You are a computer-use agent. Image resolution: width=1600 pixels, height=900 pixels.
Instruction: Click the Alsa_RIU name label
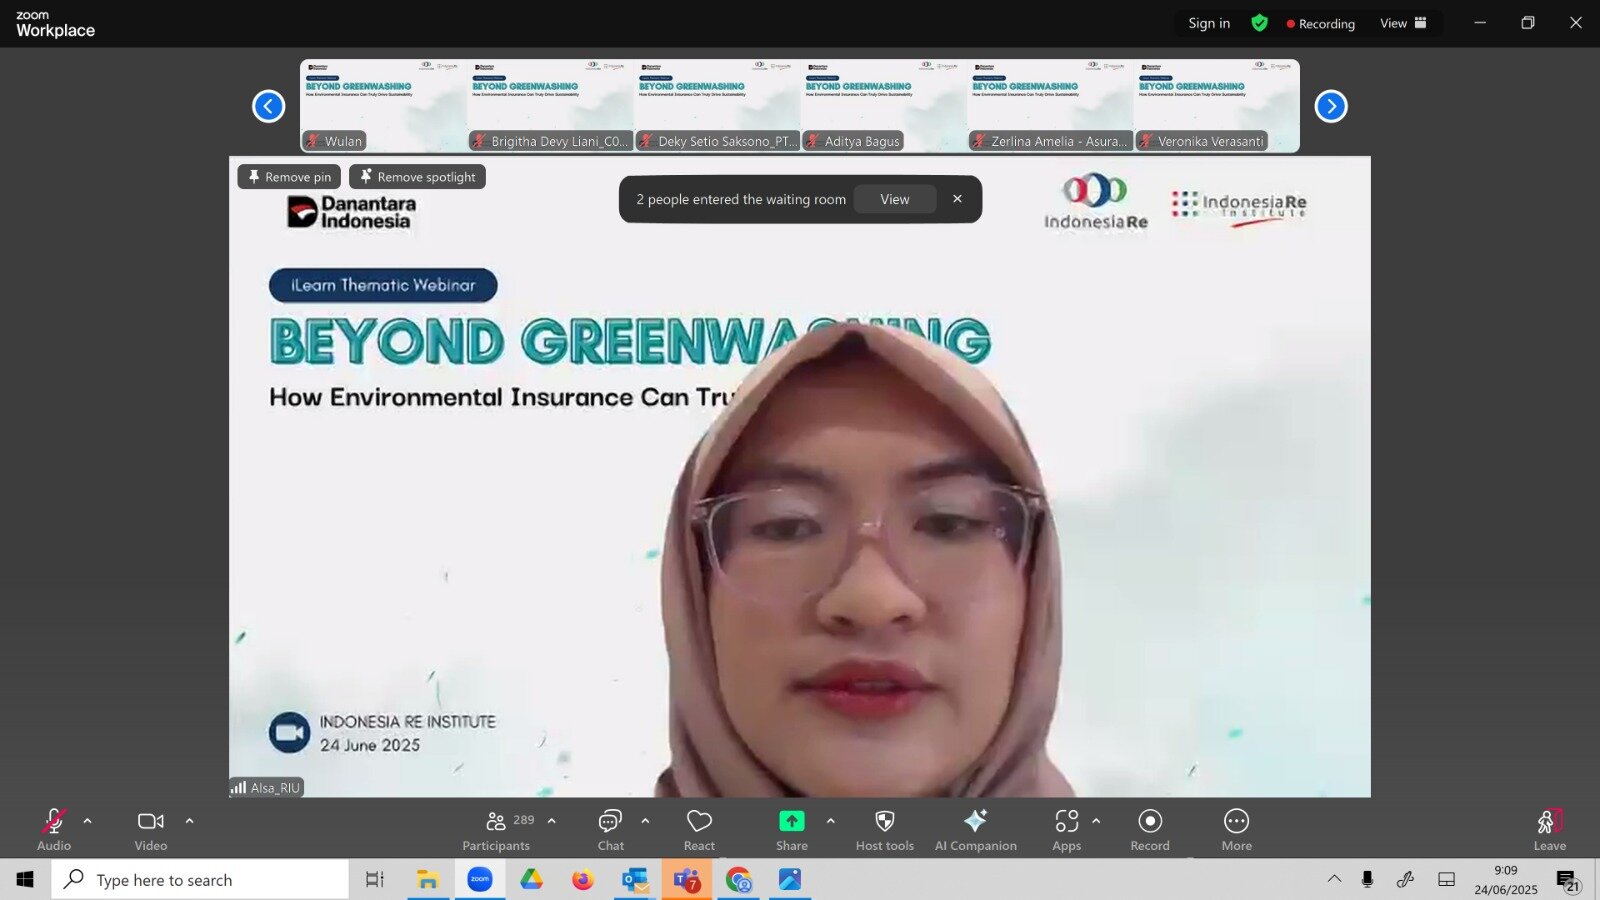[x=266, y=788]
